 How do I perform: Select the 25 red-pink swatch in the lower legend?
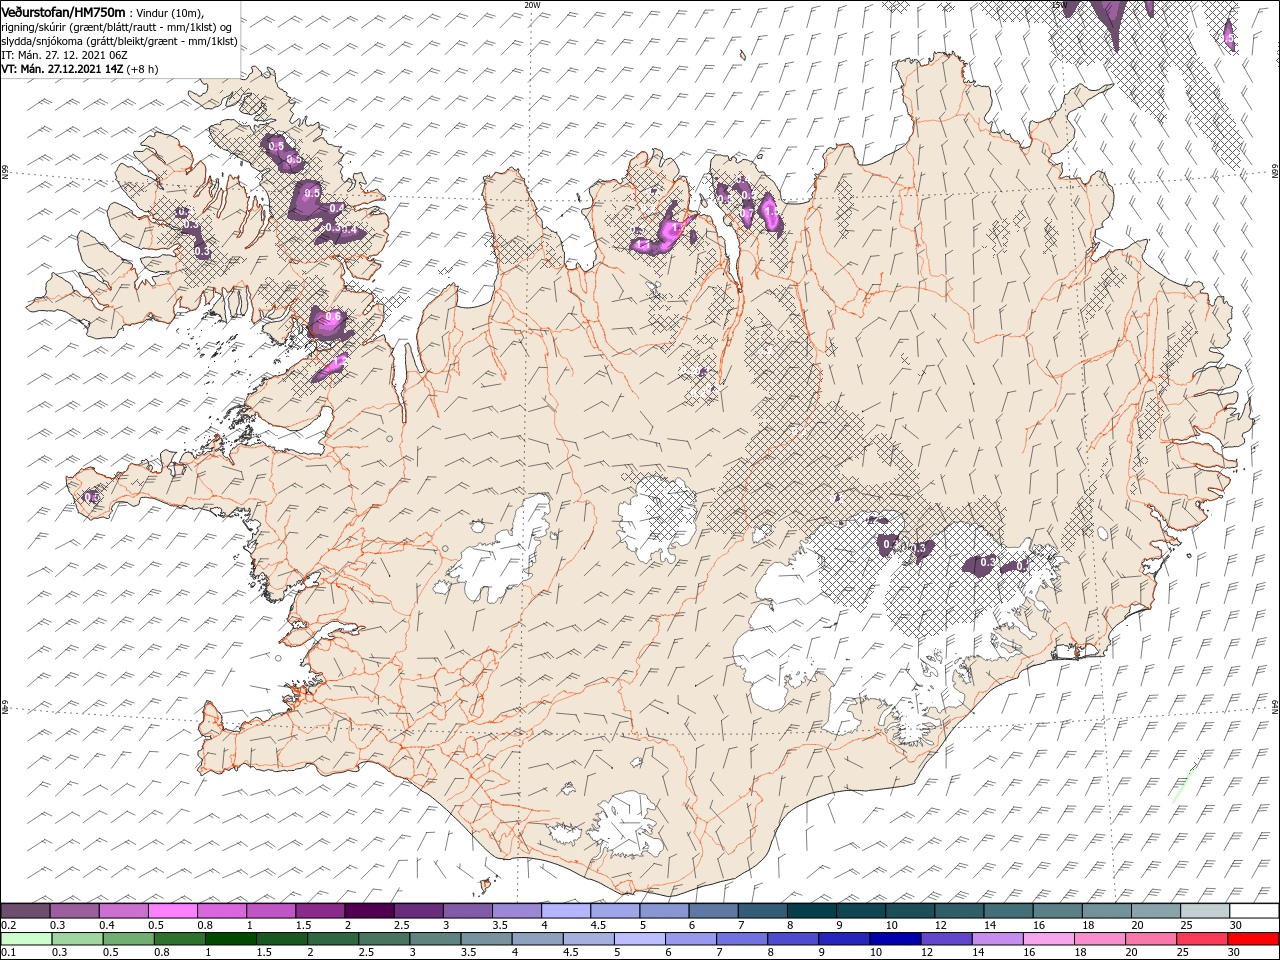click(1200, 939)
